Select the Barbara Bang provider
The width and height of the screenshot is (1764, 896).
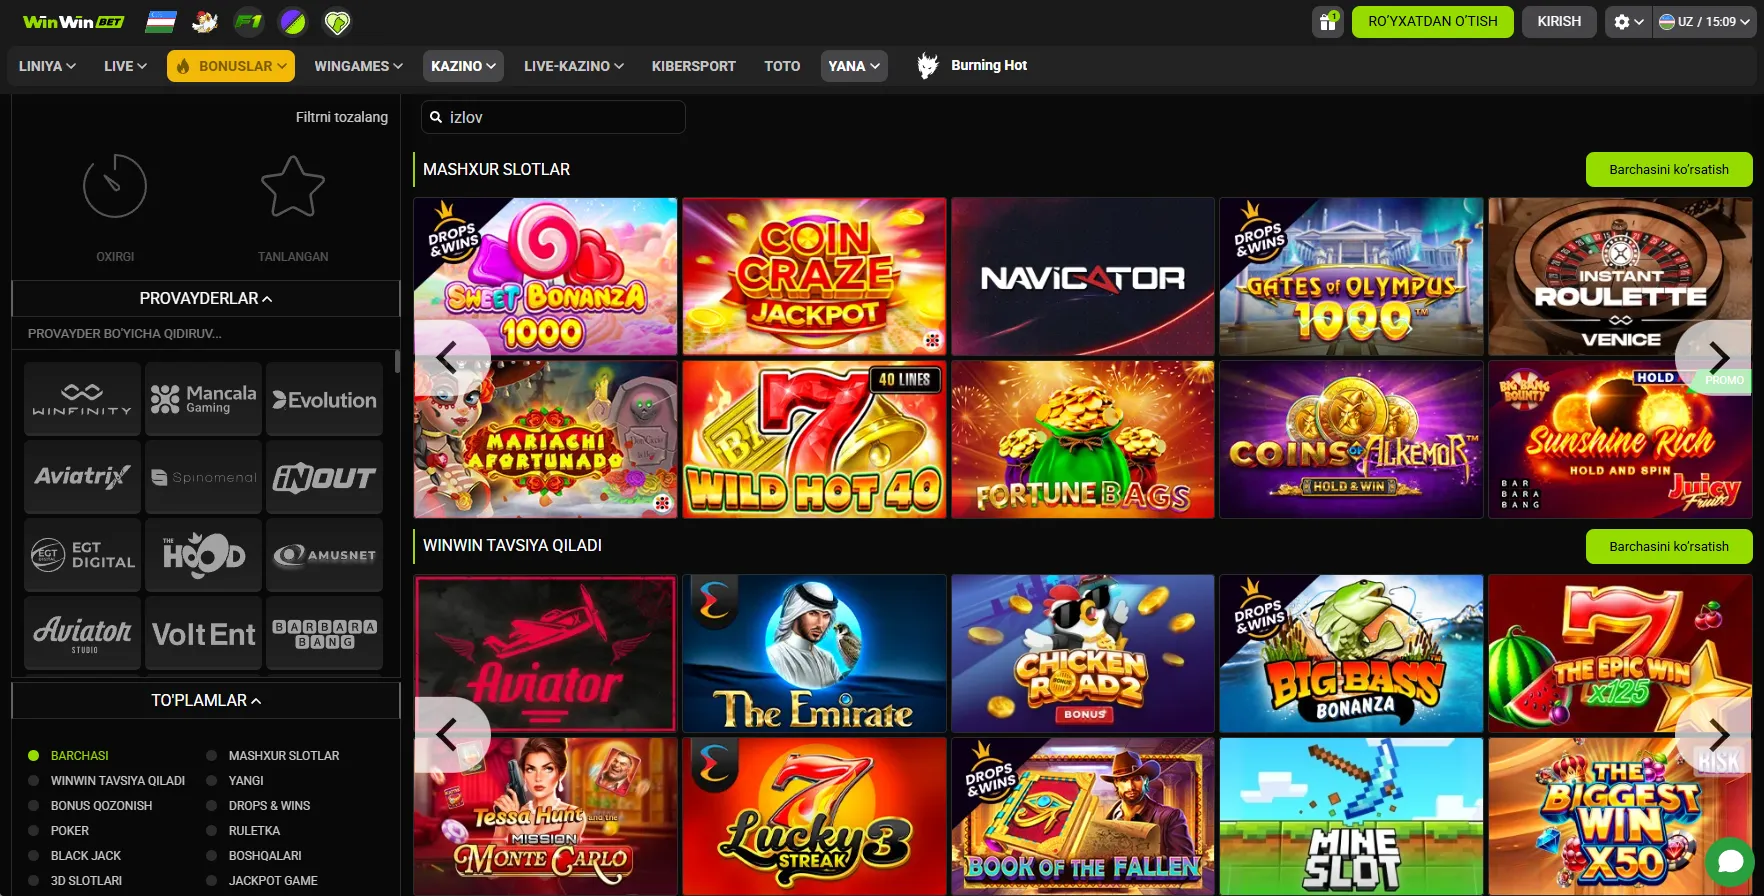pyautogui.click(x=324, y=633)
